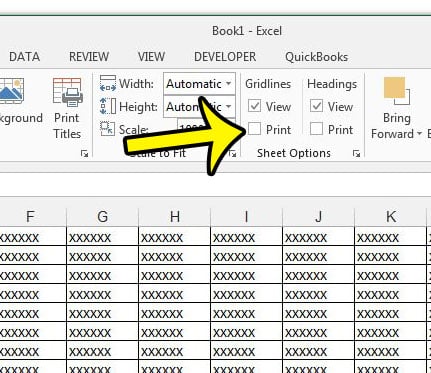Click the Bring Forward icon
431x373 pixels.
(396, 91)
